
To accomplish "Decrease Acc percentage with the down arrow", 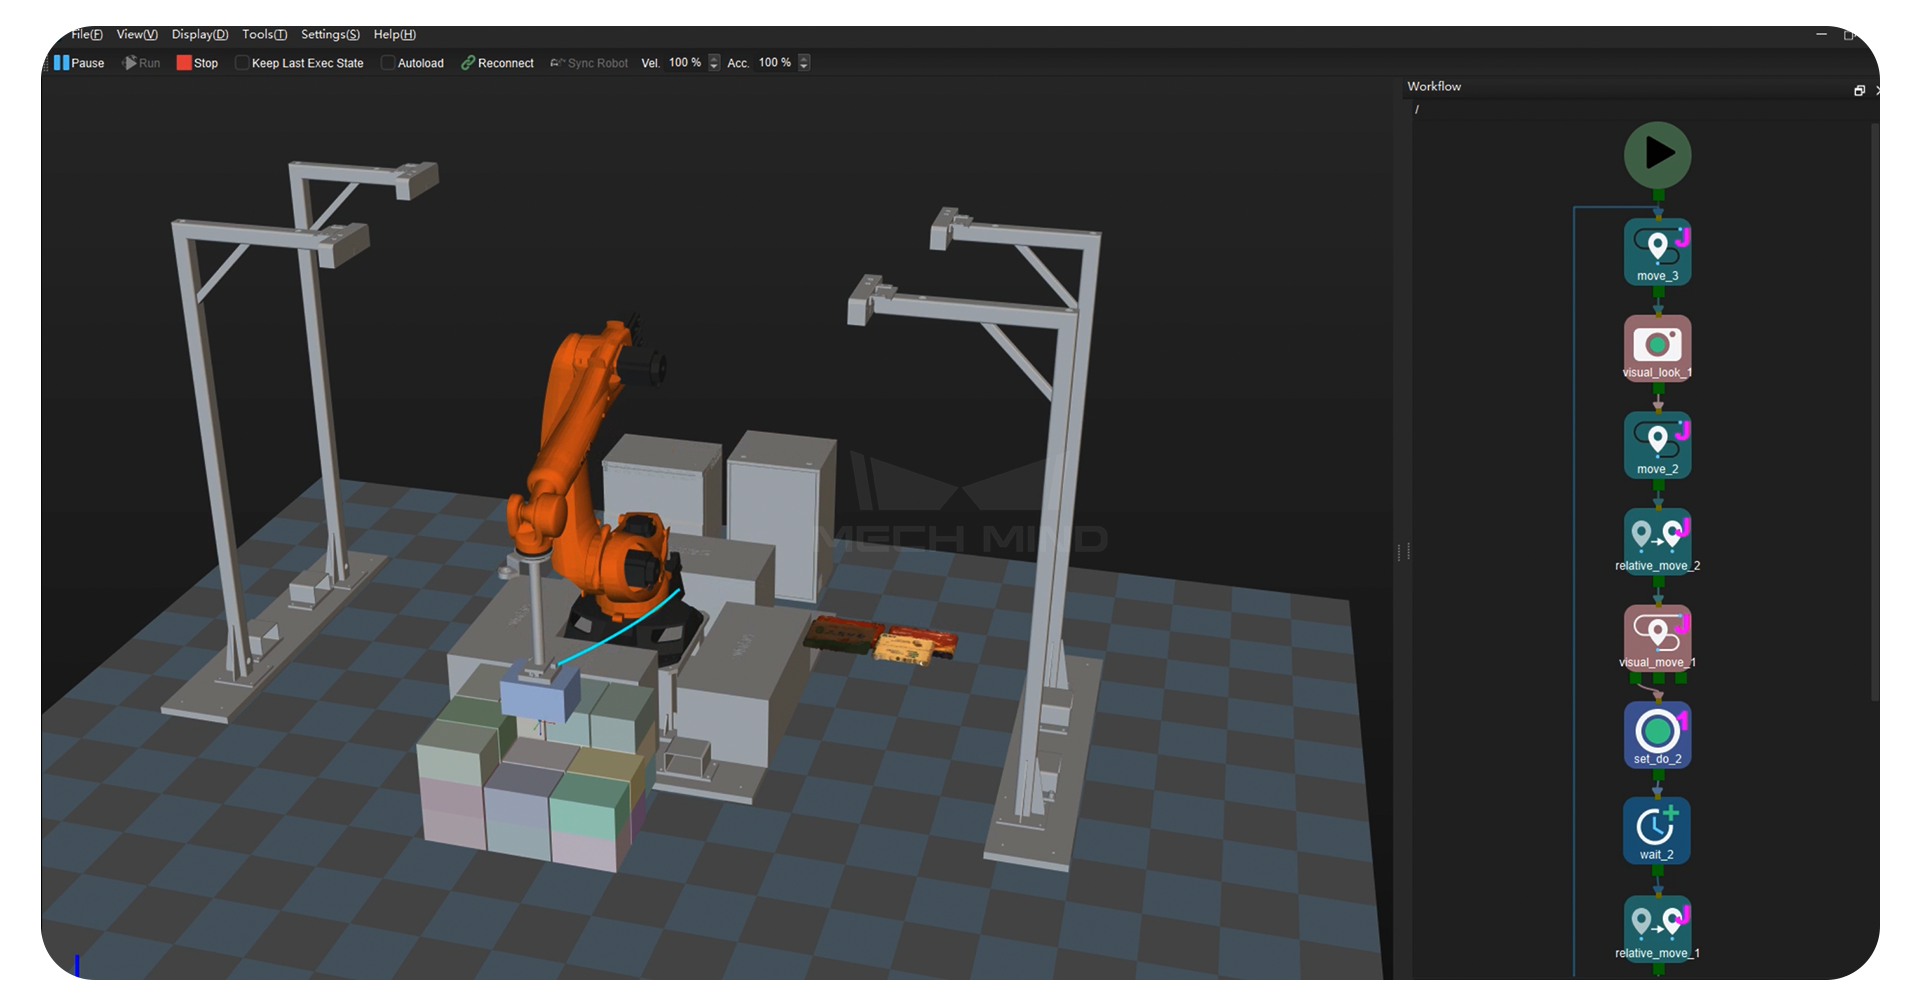I will tap(804, 66).
